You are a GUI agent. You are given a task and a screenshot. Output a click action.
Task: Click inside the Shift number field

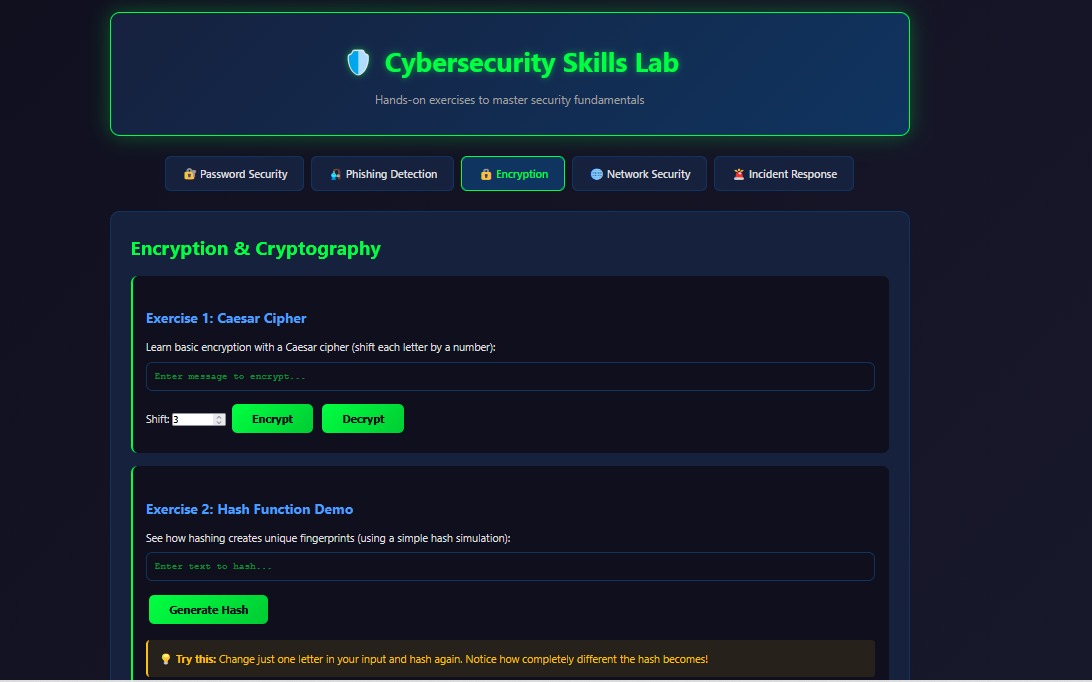(191, 420)
